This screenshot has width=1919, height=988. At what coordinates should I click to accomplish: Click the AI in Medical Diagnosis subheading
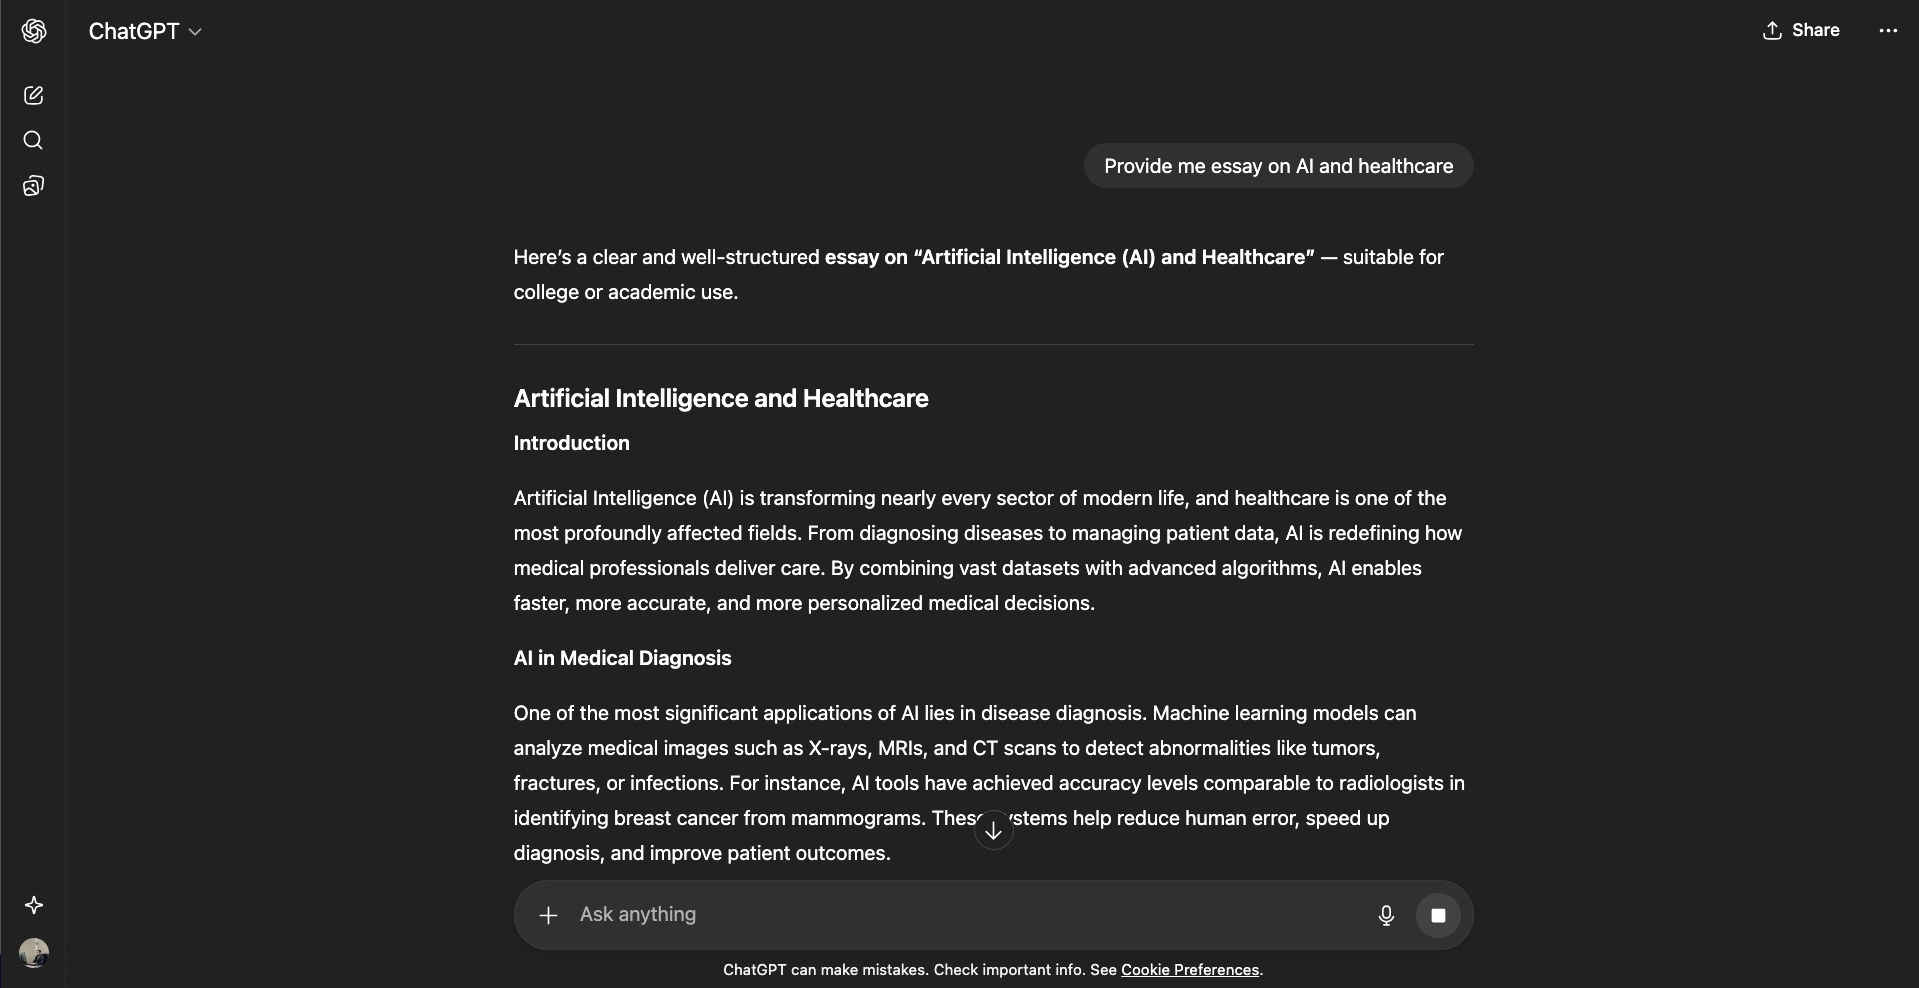point(622,658)
